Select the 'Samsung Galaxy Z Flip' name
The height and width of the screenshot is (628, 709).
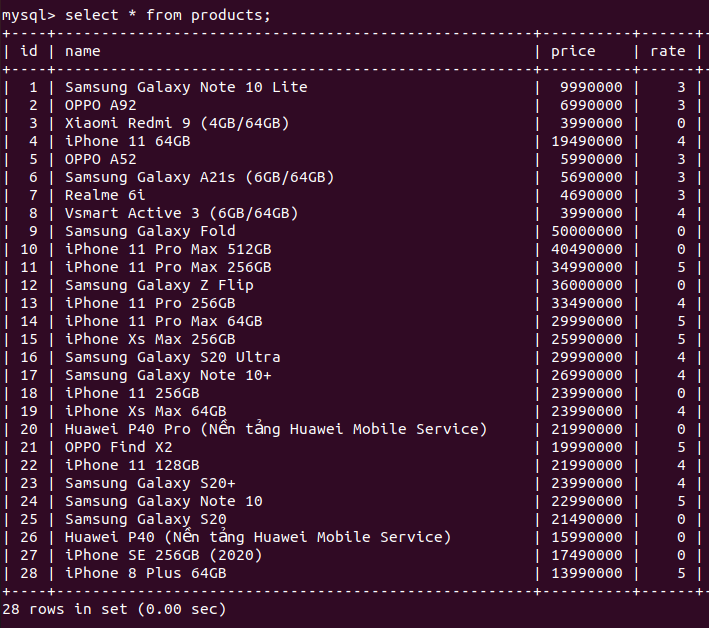(x=159, y=285)
